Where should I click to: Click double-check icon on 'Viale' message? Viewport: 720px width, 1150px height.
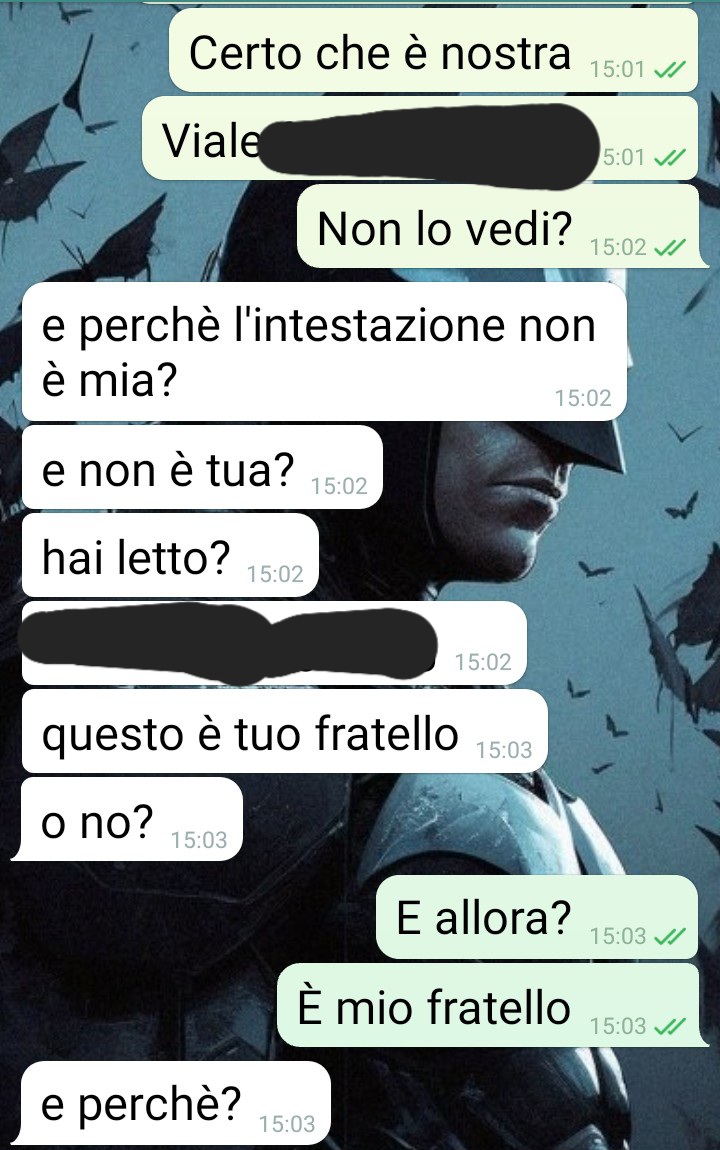669,158
